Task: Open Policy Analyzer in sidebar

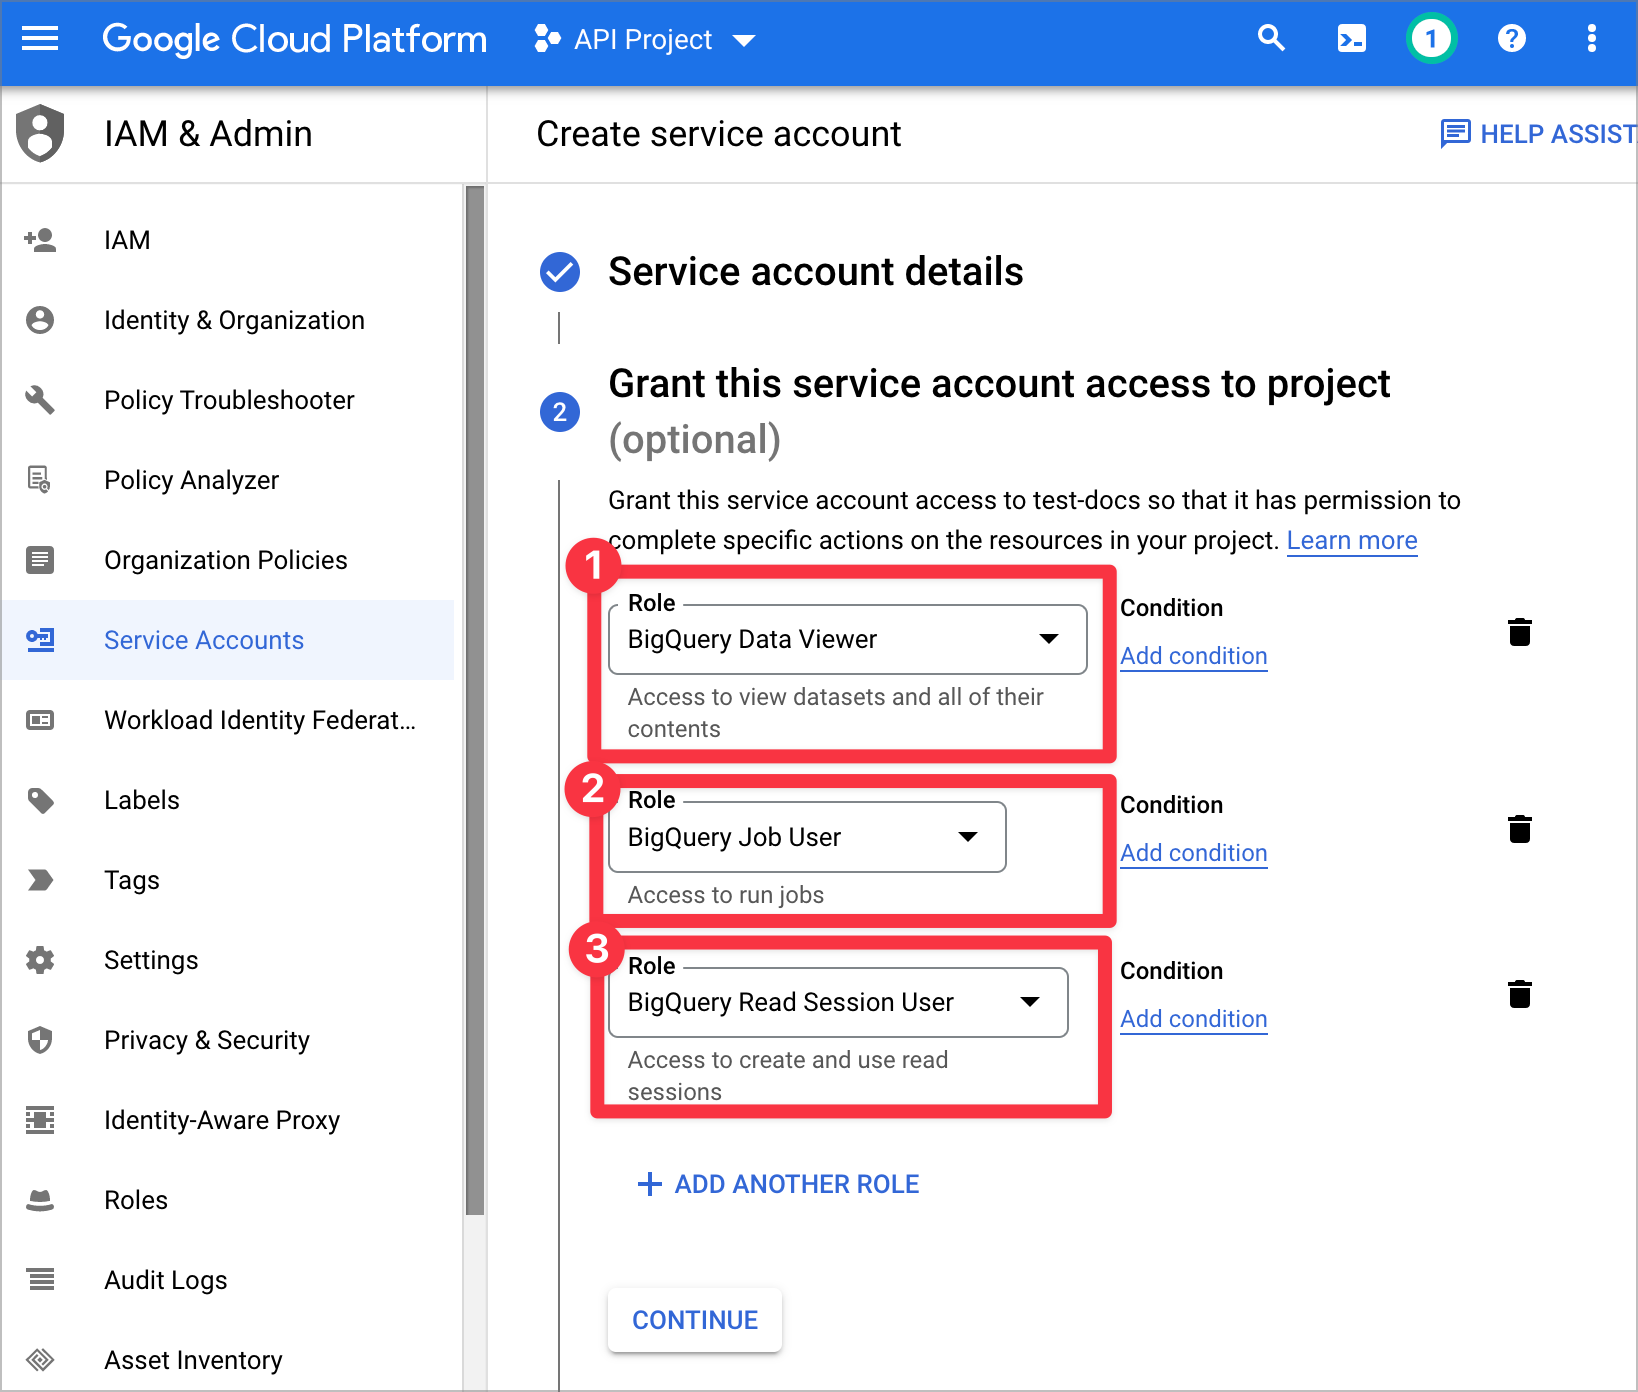Action: [x=228, y=480]
